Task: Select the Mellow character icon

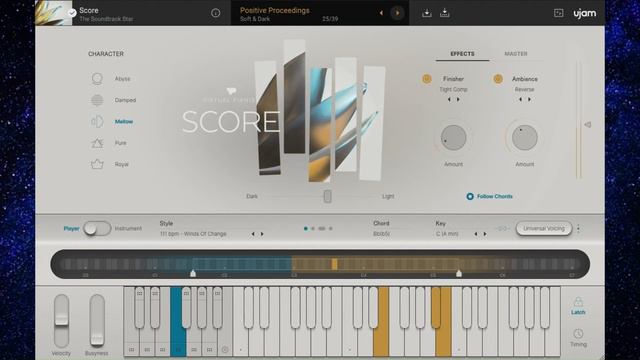Action: coord(97,121)
